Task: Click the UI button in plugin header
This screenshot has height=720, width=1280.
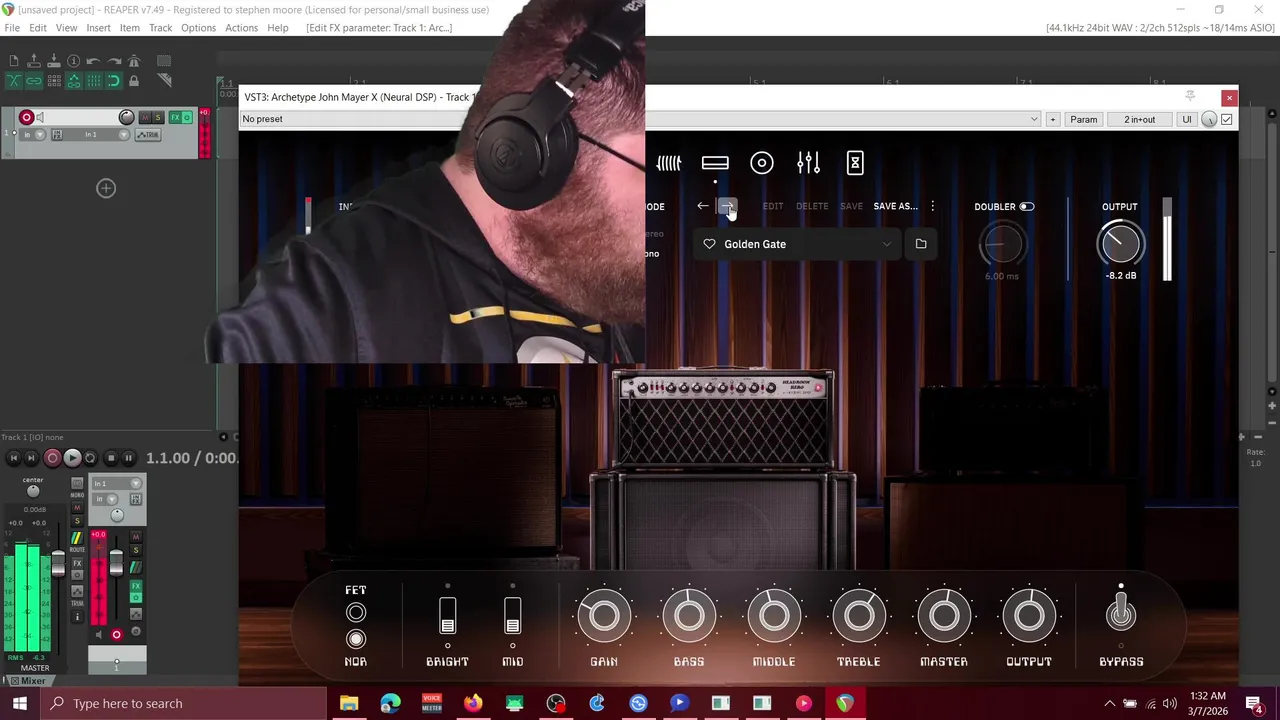Action: click(1187, 119)
